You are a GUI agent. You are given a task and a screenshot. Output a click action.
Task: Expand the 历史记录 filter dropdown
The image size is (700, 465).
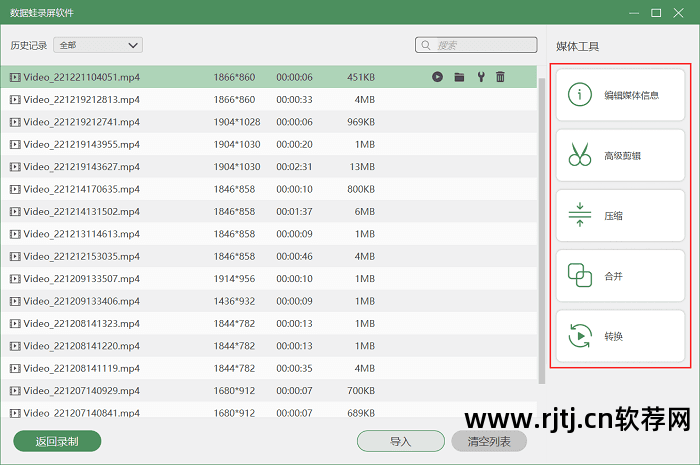pos(97,45)
